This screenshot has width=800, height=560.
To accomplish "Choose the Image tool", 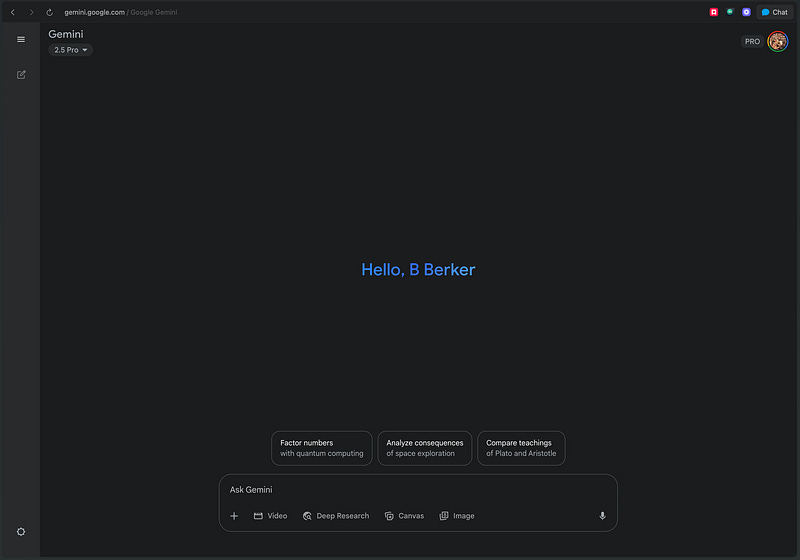I will coord(457,516).
